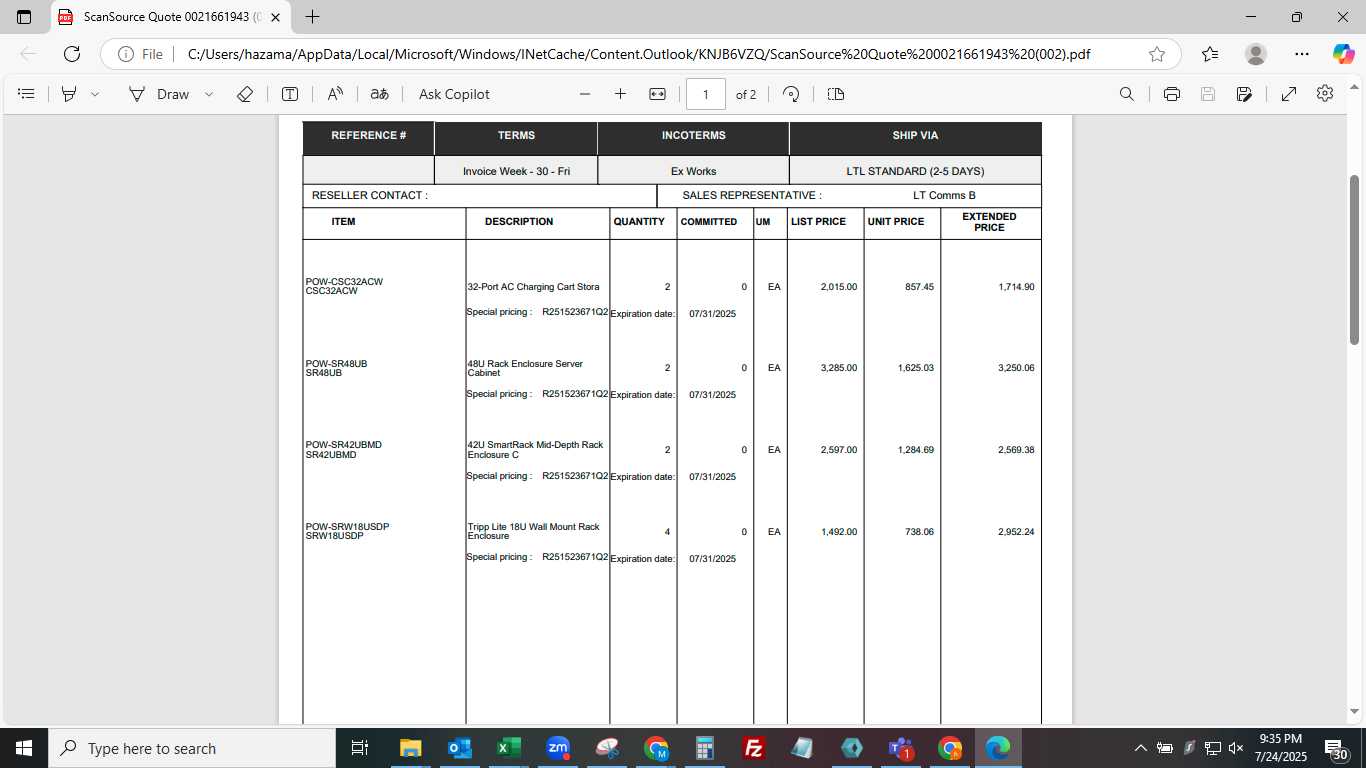Viewport: 1366px width, 768px height.
Task: Select the LTL STANDARD (2-5 DAYS) cell
Action: (915, 171)
